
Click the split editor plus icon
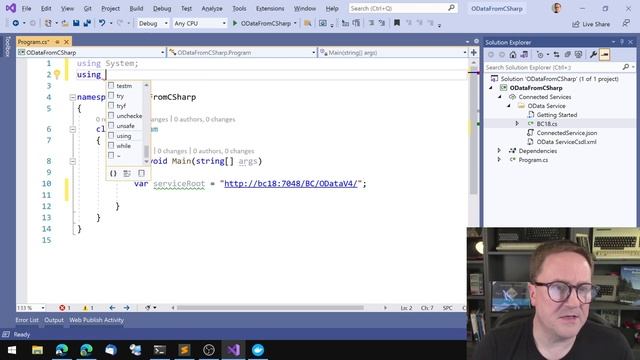pyautogui.click(x=473, y=52)
